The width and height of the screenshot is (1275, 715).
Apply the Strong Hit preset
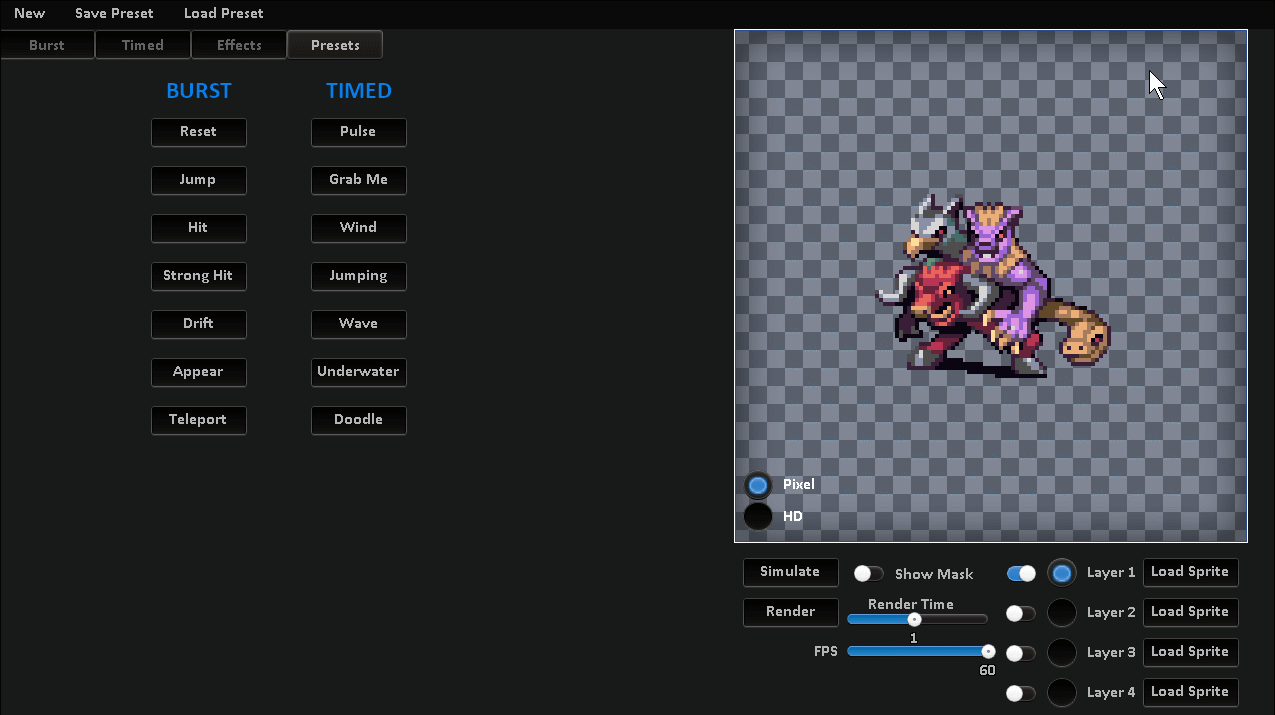tap(198, 276)
